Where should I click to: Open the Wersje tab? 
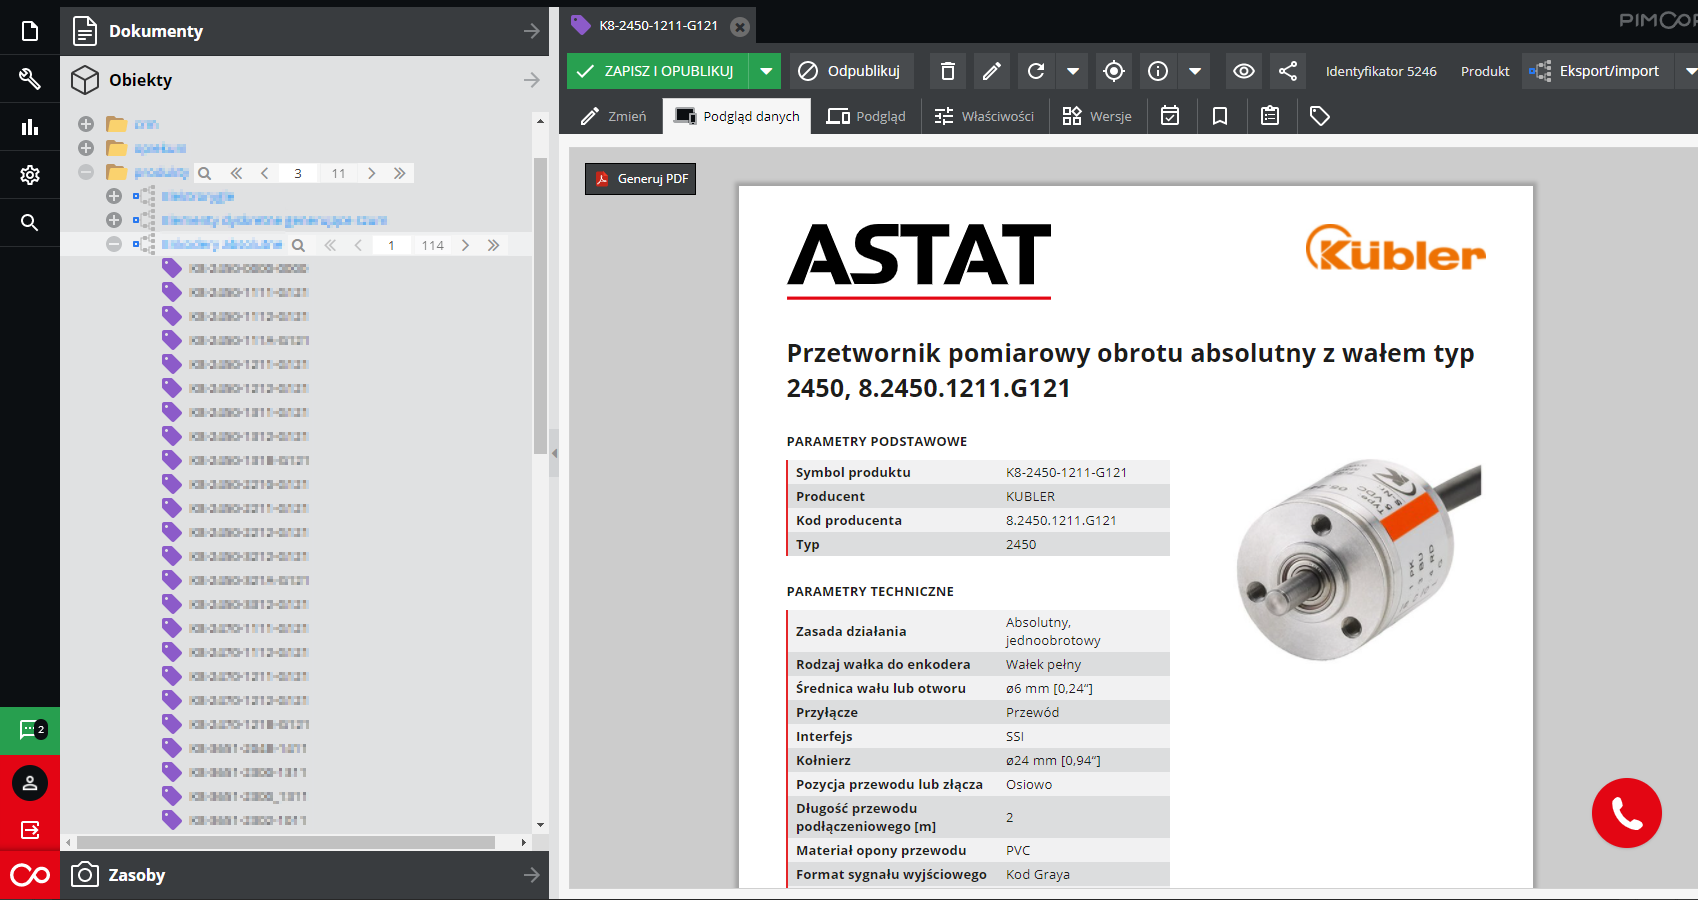1097,116
